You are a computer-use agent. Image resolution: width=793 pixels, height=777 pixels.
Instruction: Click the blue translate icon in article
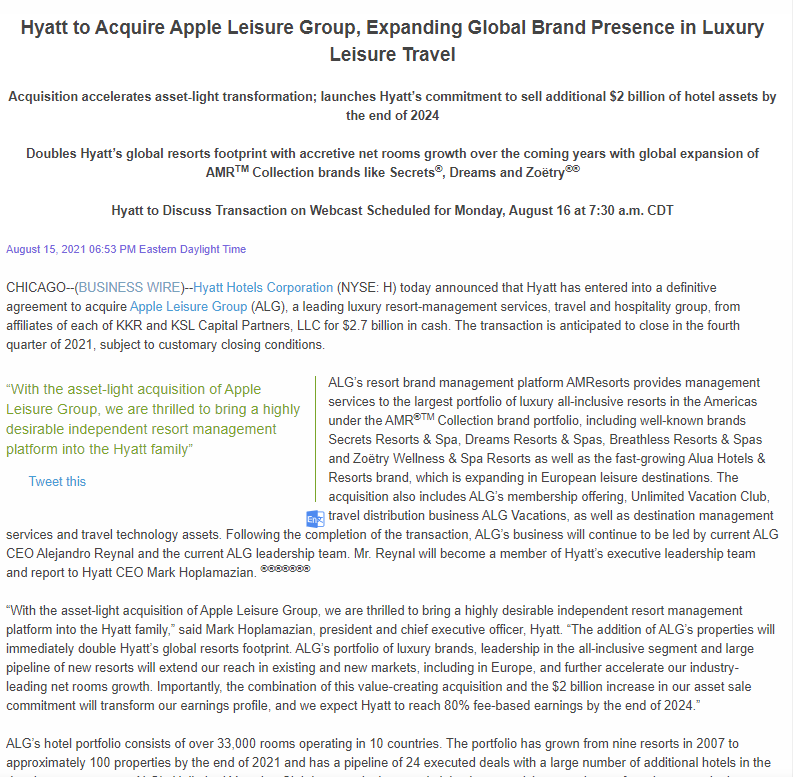pos(315,518)
